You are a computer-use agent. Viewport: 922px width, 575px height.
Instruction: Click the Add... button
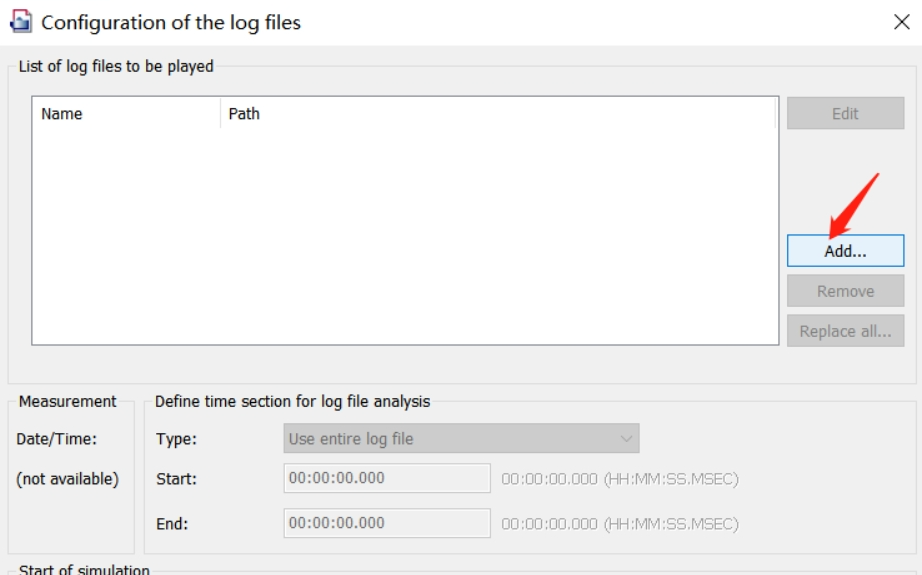pos(845,251)
